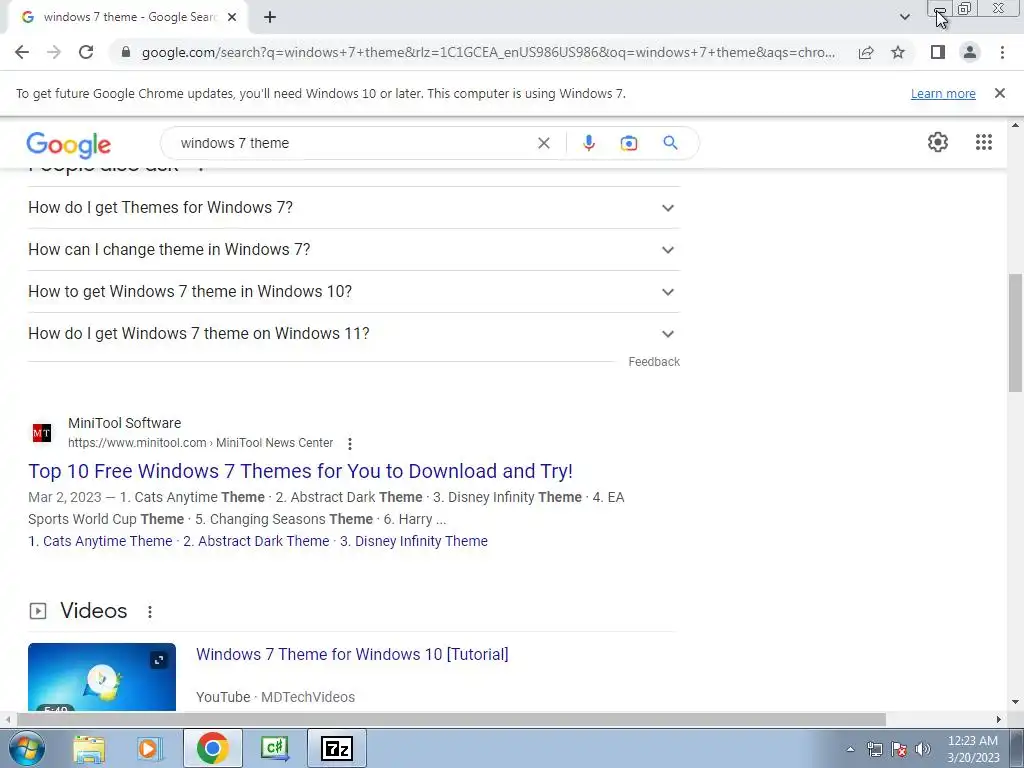Click into the search field with windows 7 theme

pos(353,143)
